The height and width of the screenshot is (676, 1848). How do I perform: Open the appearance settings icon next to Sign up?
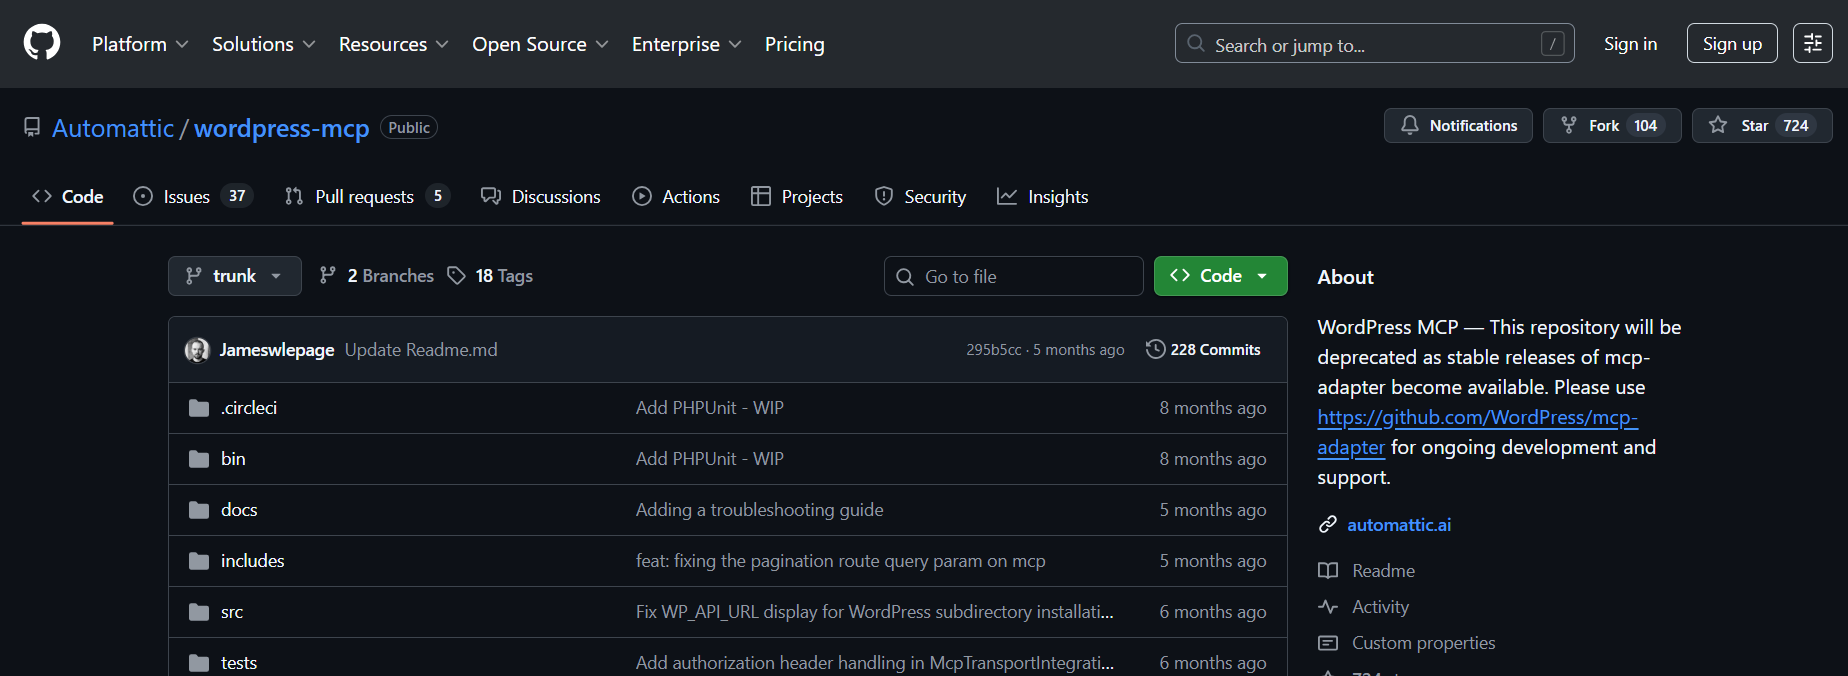(1812, 43)
